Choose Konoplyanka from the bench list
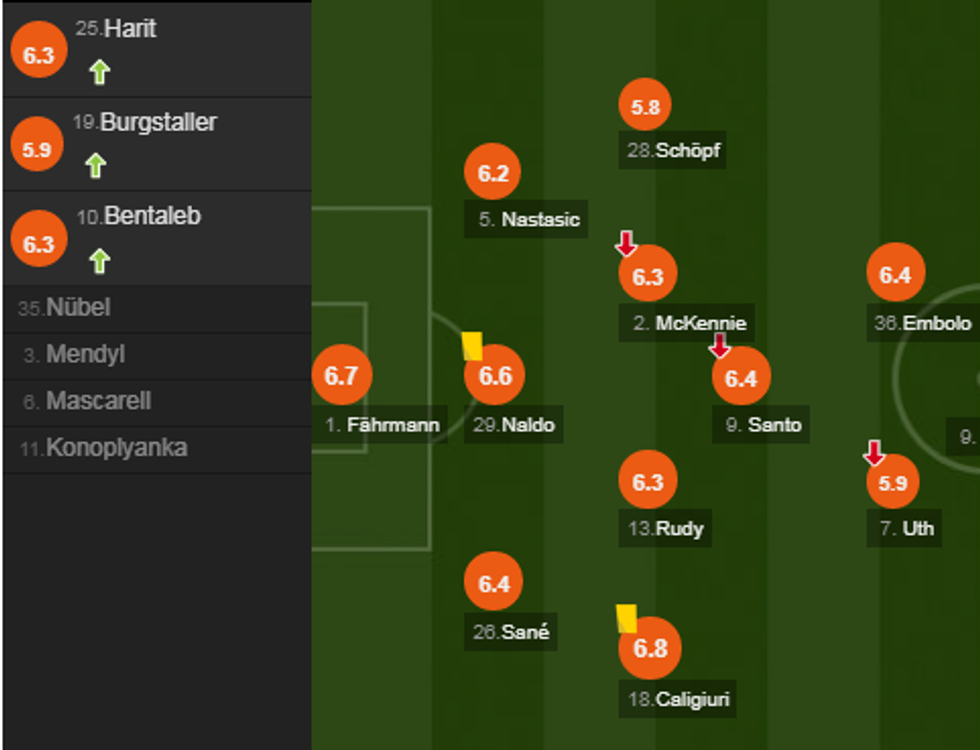This screenshot has width=980, height=750. pos(116,448)
